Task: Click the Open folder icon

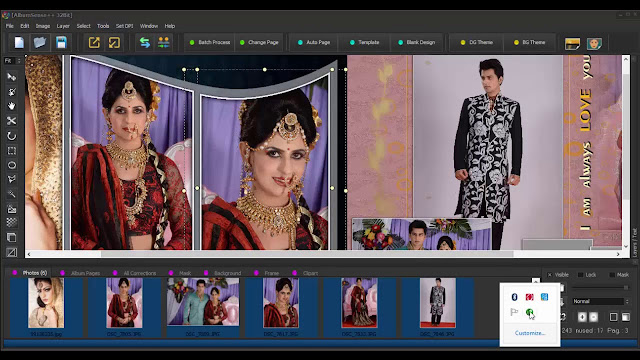Action: pyautogui.click(x=40, y=42)
